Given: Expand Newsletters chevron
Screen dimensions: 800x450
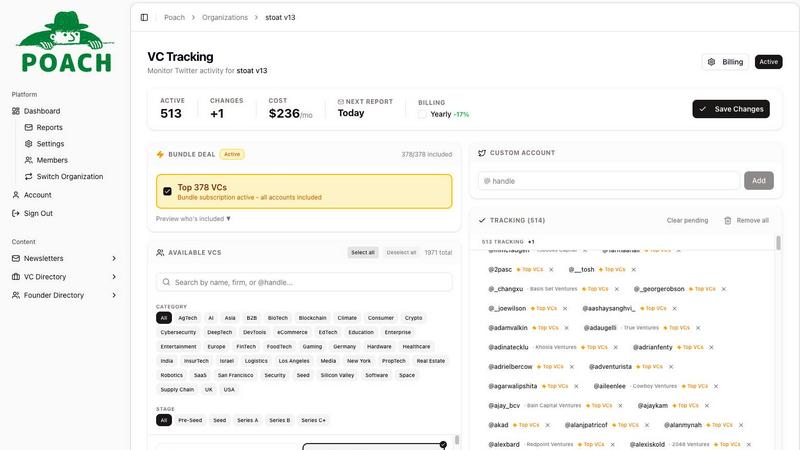Looking at the screenshot, I should pos(114,258).
